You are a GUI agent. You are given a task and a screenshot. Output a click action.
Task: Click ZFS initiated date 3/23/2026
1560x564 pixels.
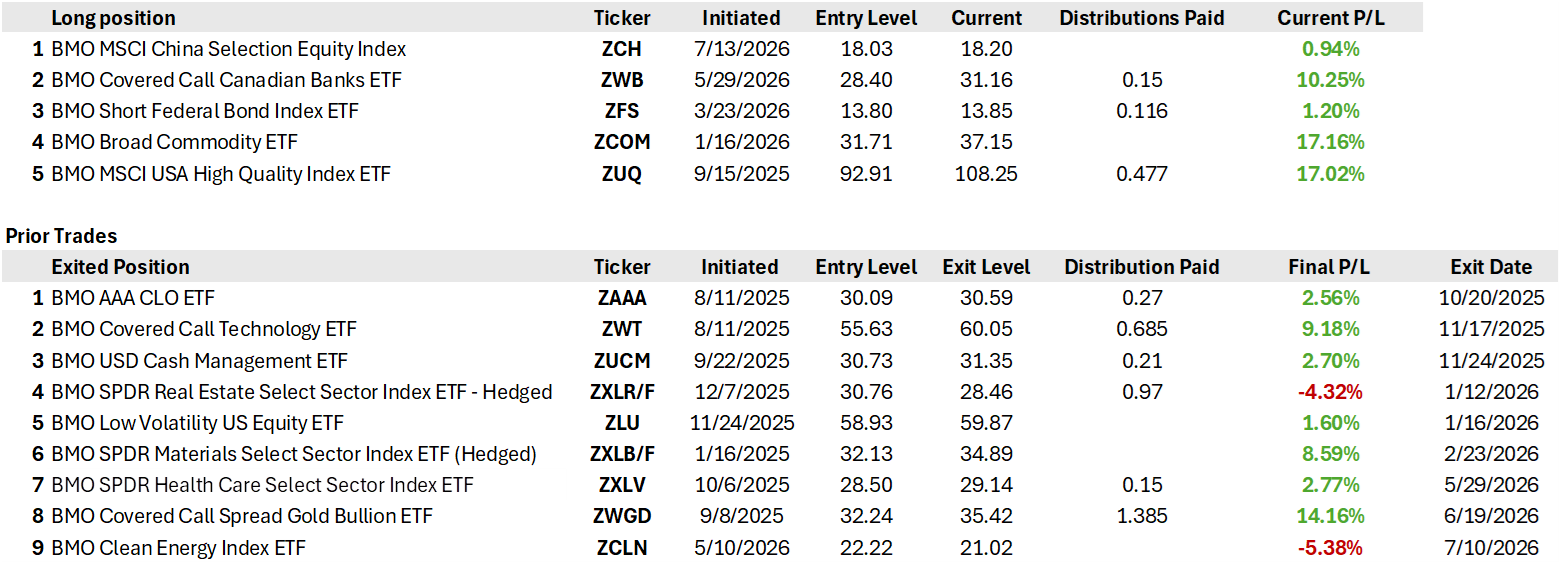741,111
